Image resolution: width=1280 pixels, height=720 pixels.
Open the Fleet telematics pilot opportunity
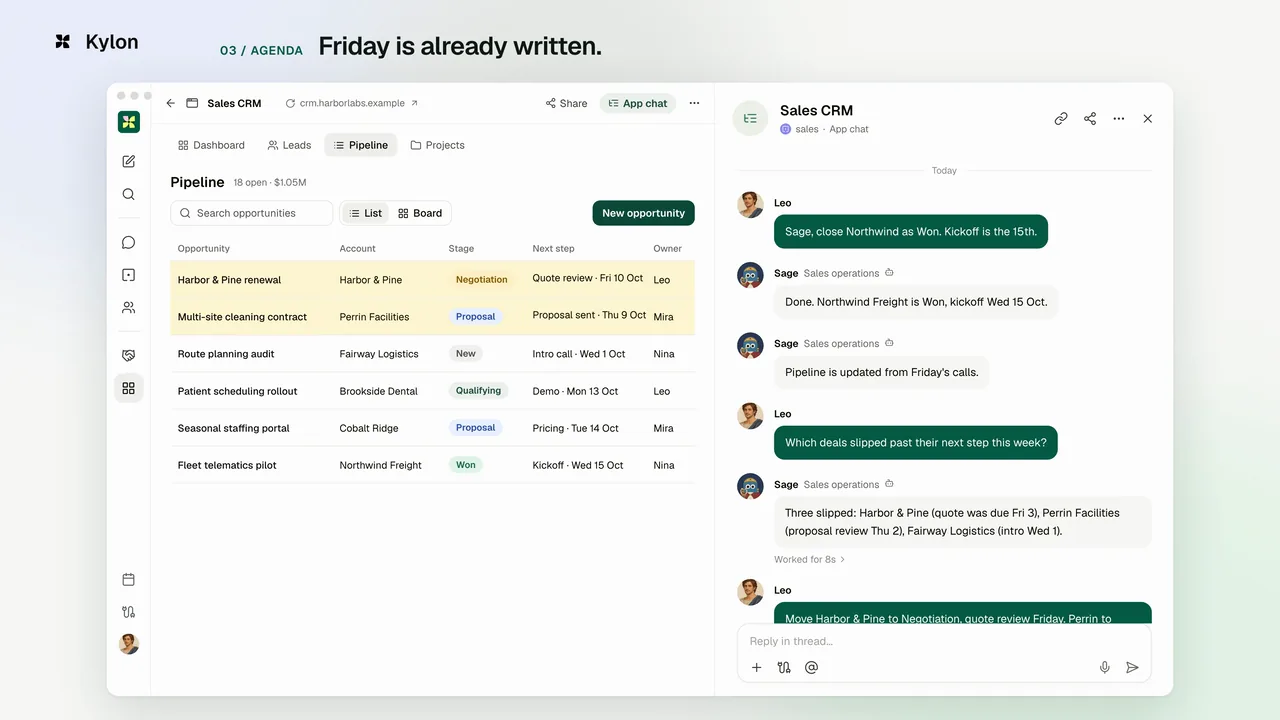pyautogui.click(x=432, y=465)
